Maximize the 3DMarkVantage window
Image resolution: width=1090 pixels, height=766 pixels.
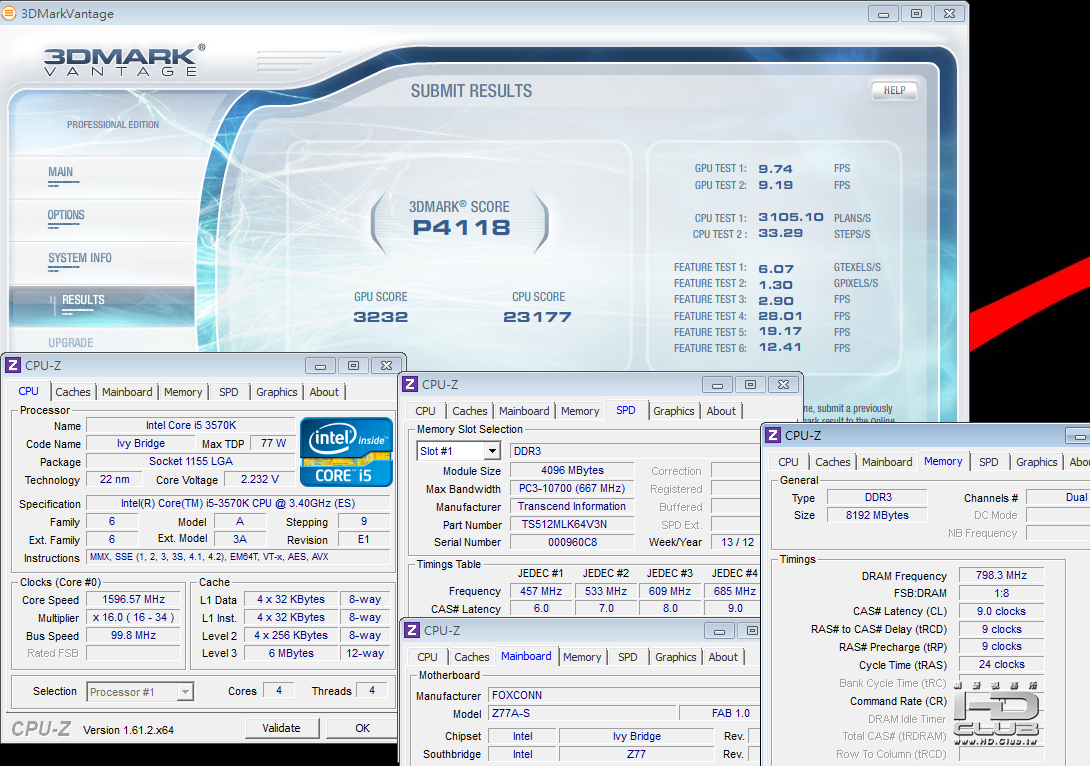(x=916, y=14)
